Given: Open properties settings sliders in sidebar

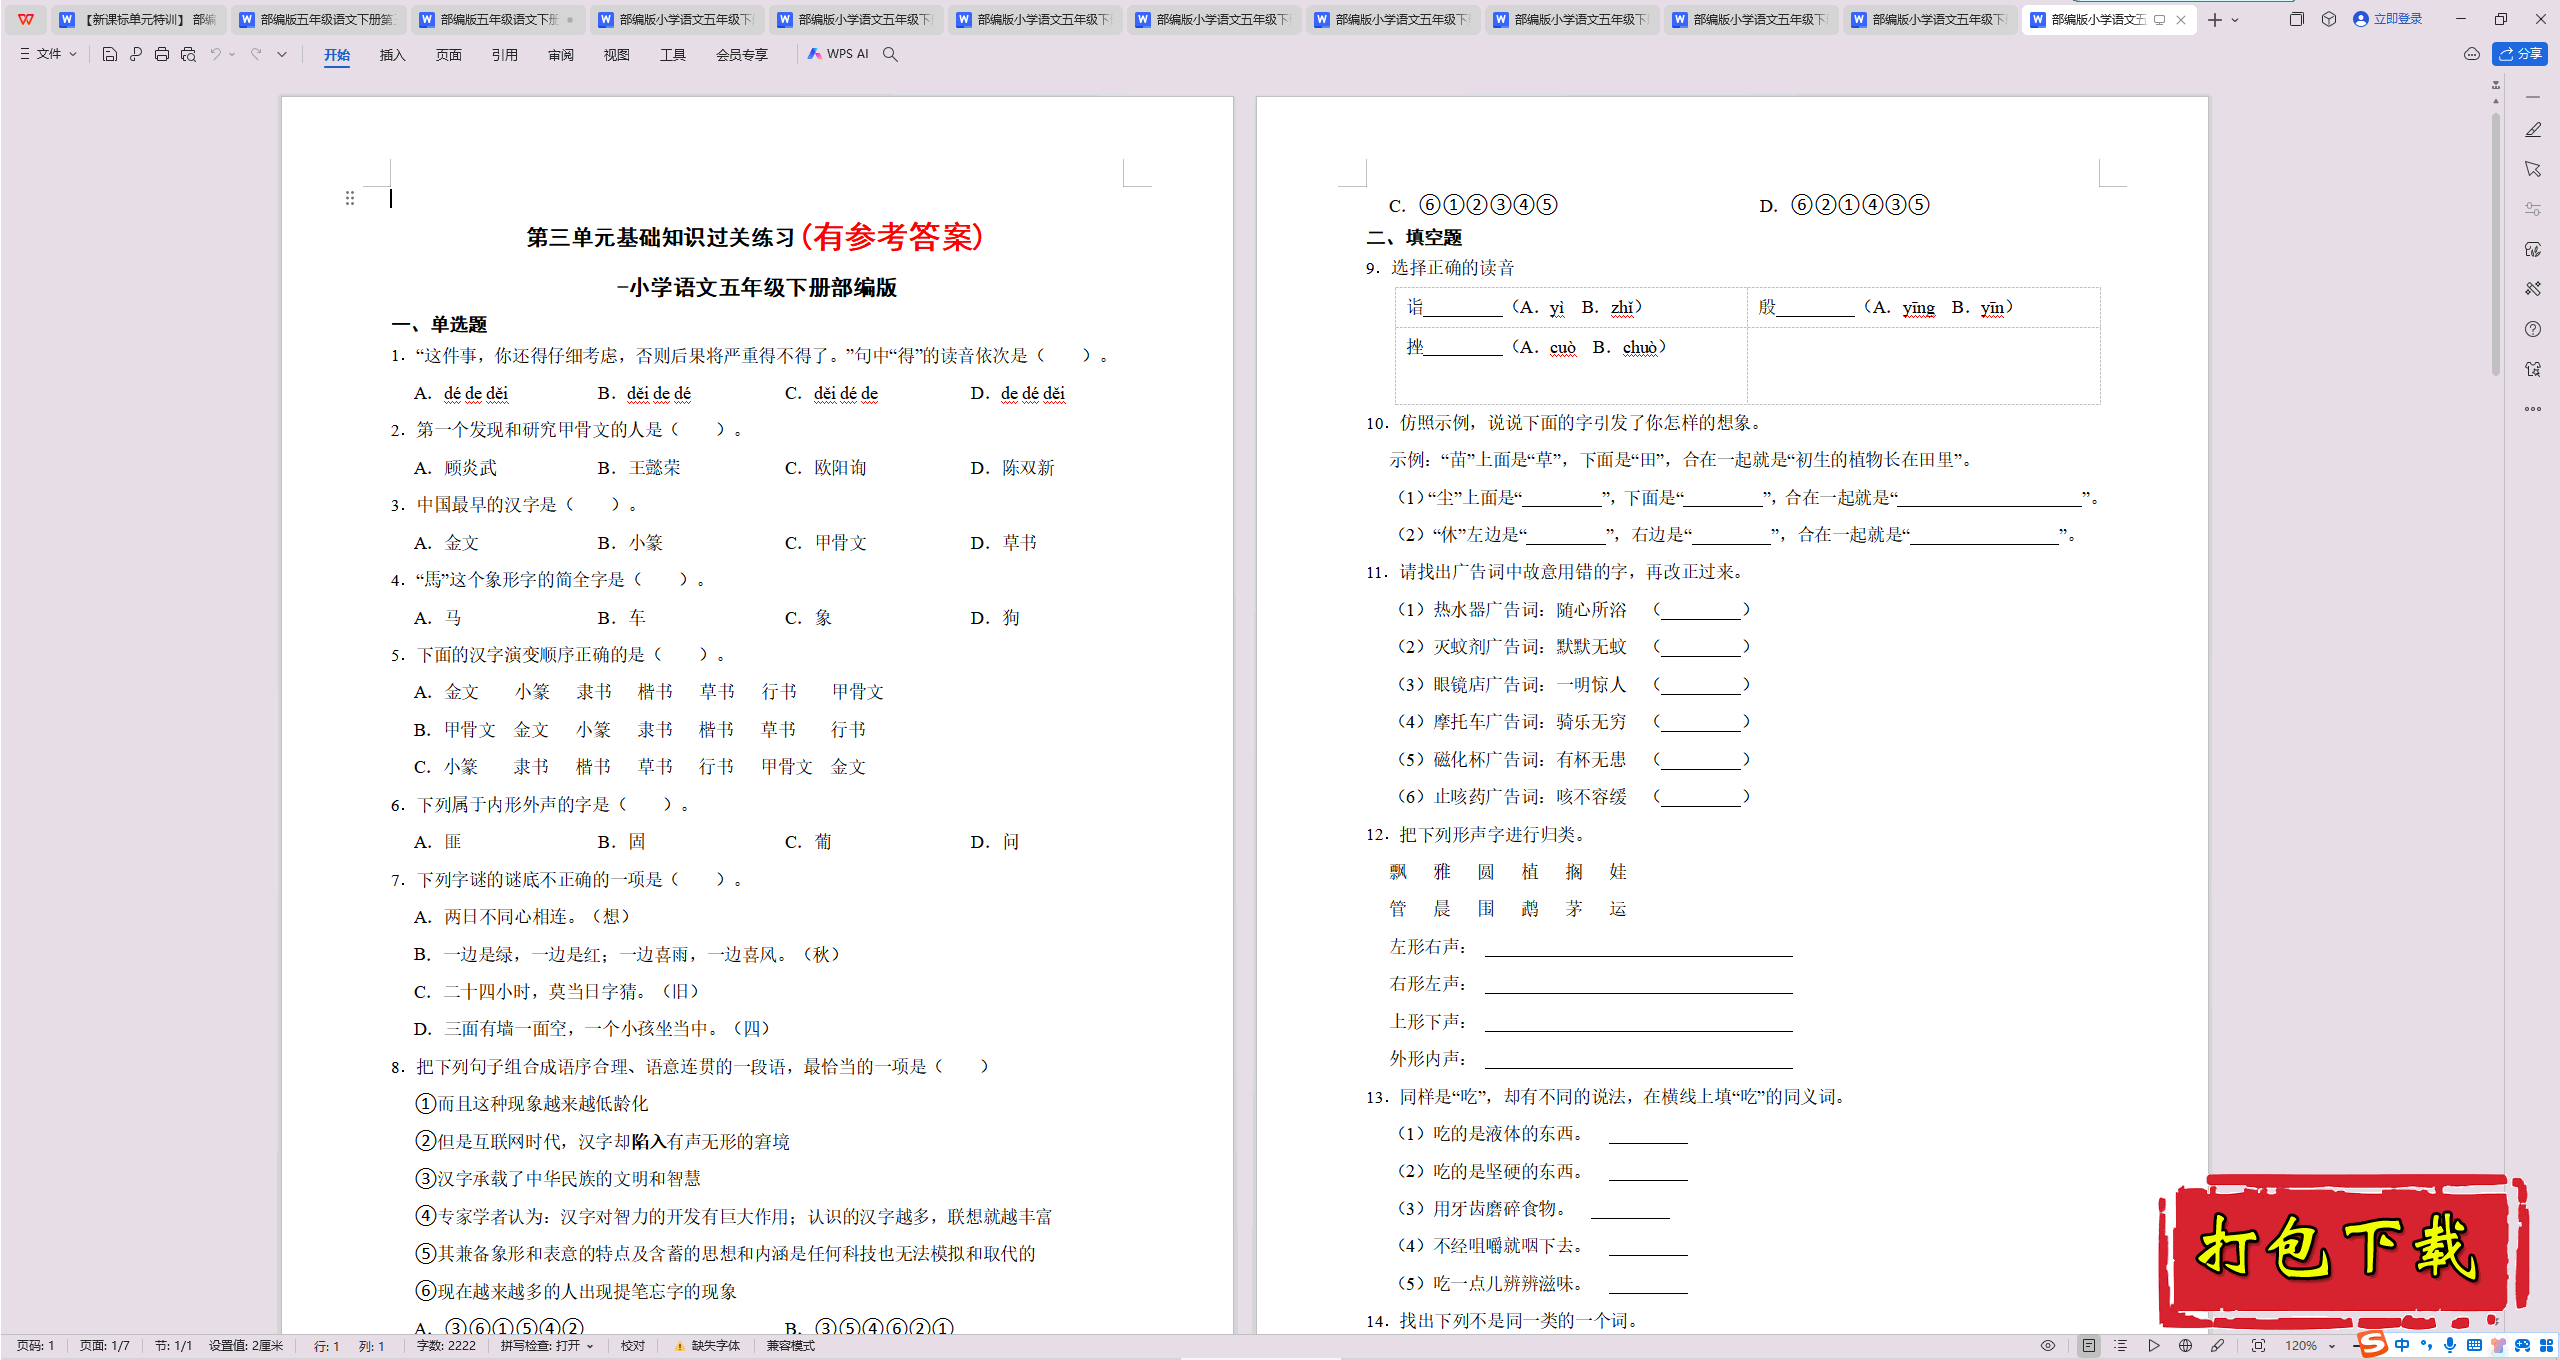Looking at the screenshot, I should (x=2533, y=209).
